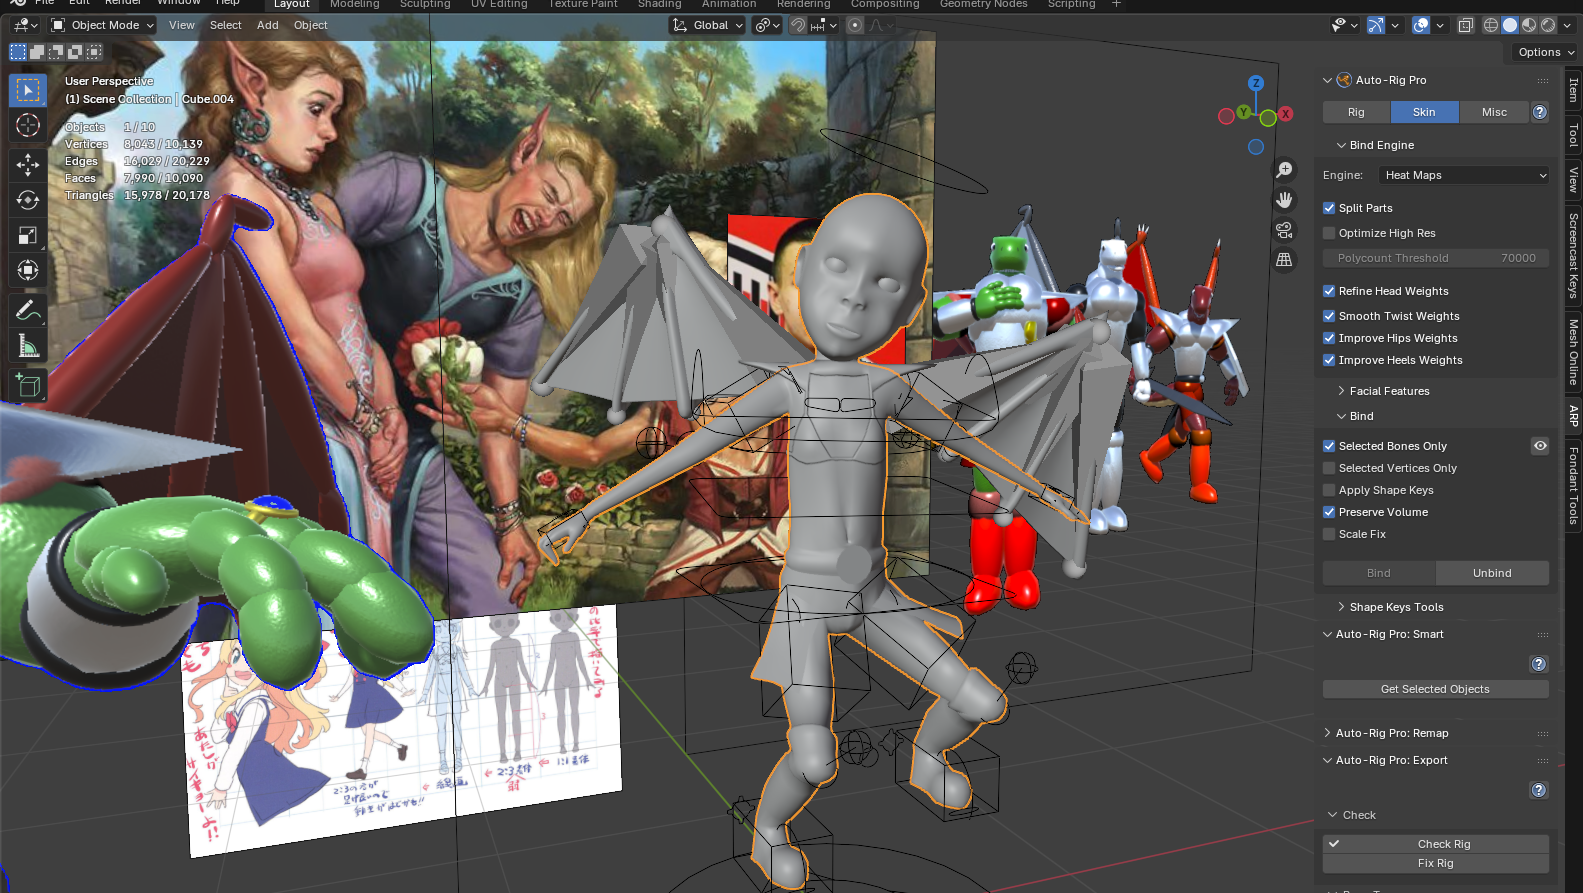Enable Optimize High Res checkbox

point(1329,233)
